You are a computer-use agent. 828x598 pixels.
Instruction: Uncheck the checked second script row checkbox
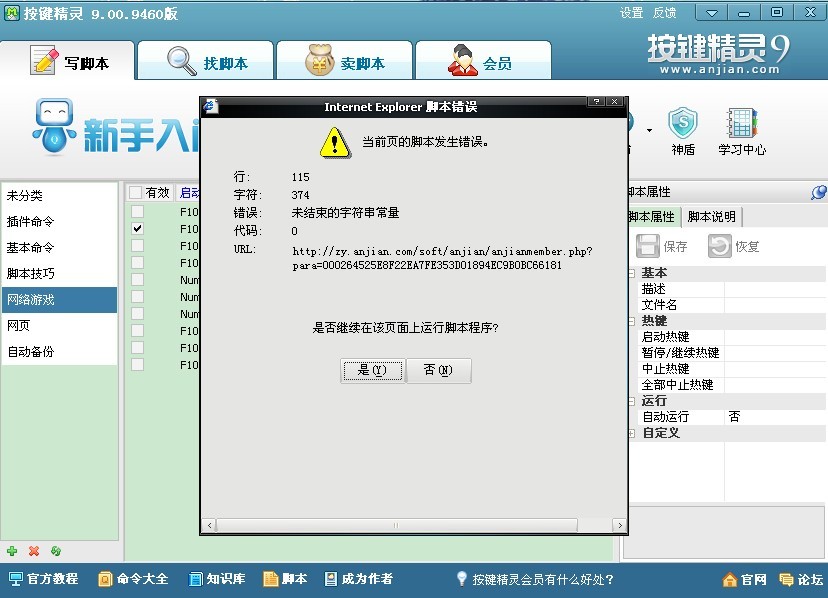click(x=137, y=228)
